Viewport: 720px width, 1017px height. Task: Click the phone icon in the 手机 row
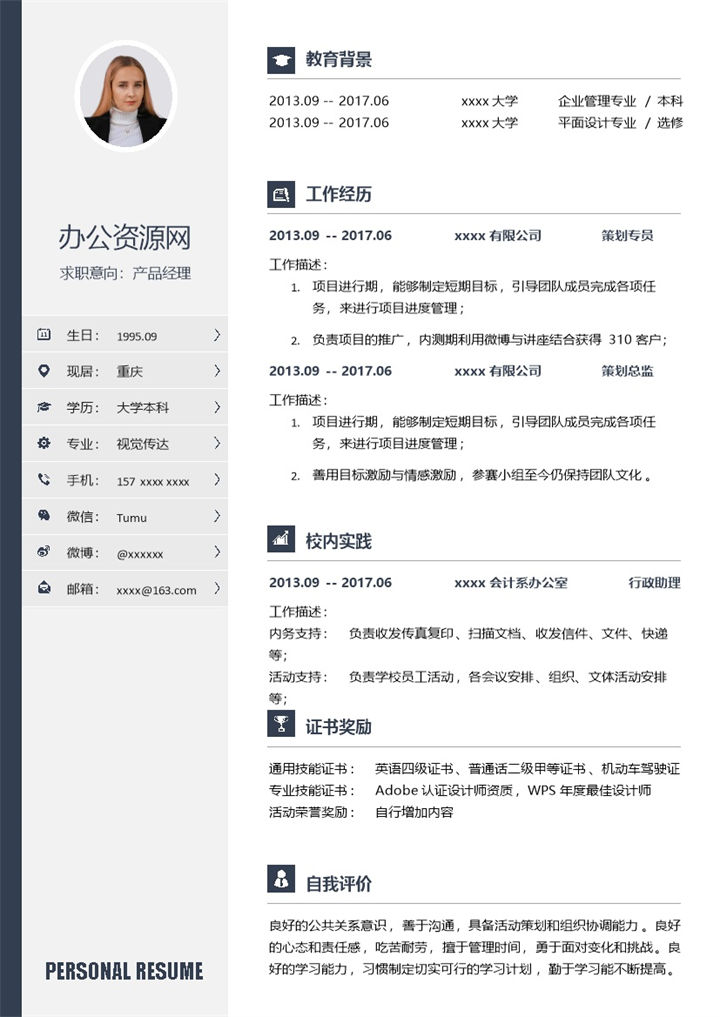(43, 479)
